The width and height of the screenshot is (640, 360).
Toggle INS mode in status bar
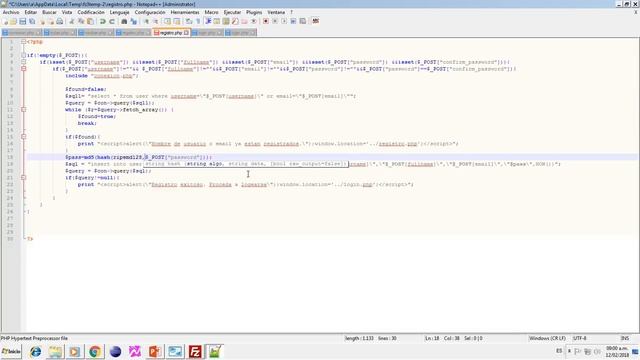(624, 338)
